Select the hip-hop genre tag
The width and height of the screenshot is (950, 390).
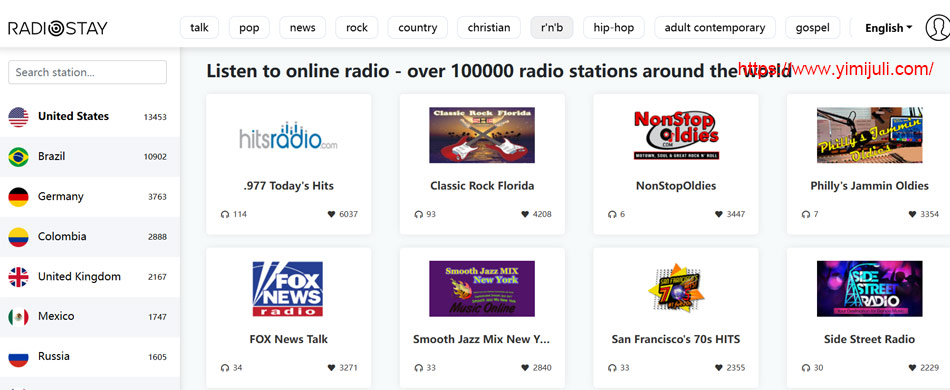tap(614, 28)
